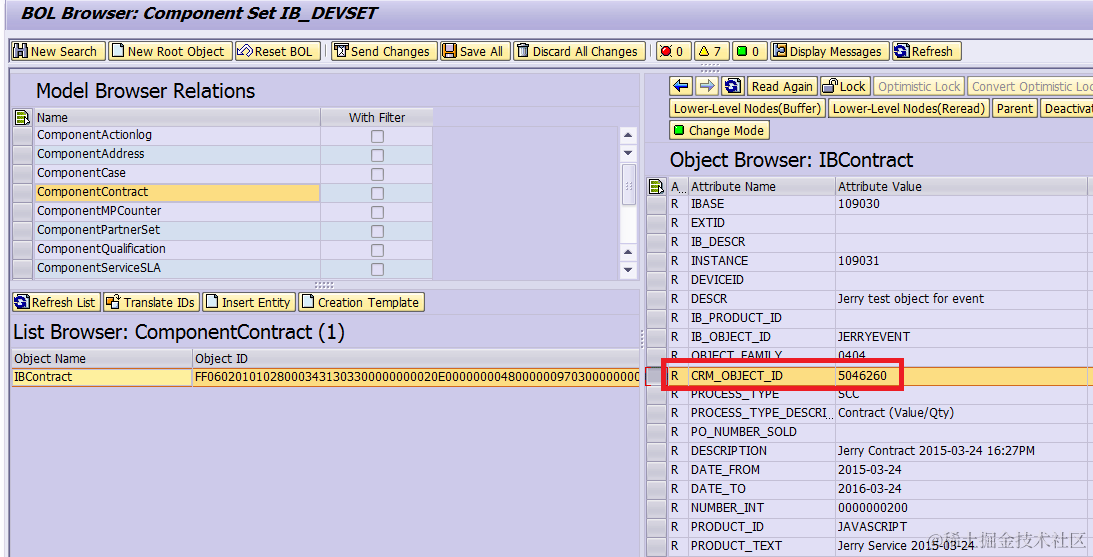
Task: Click the Attribute Value column header
Action: 961,187
